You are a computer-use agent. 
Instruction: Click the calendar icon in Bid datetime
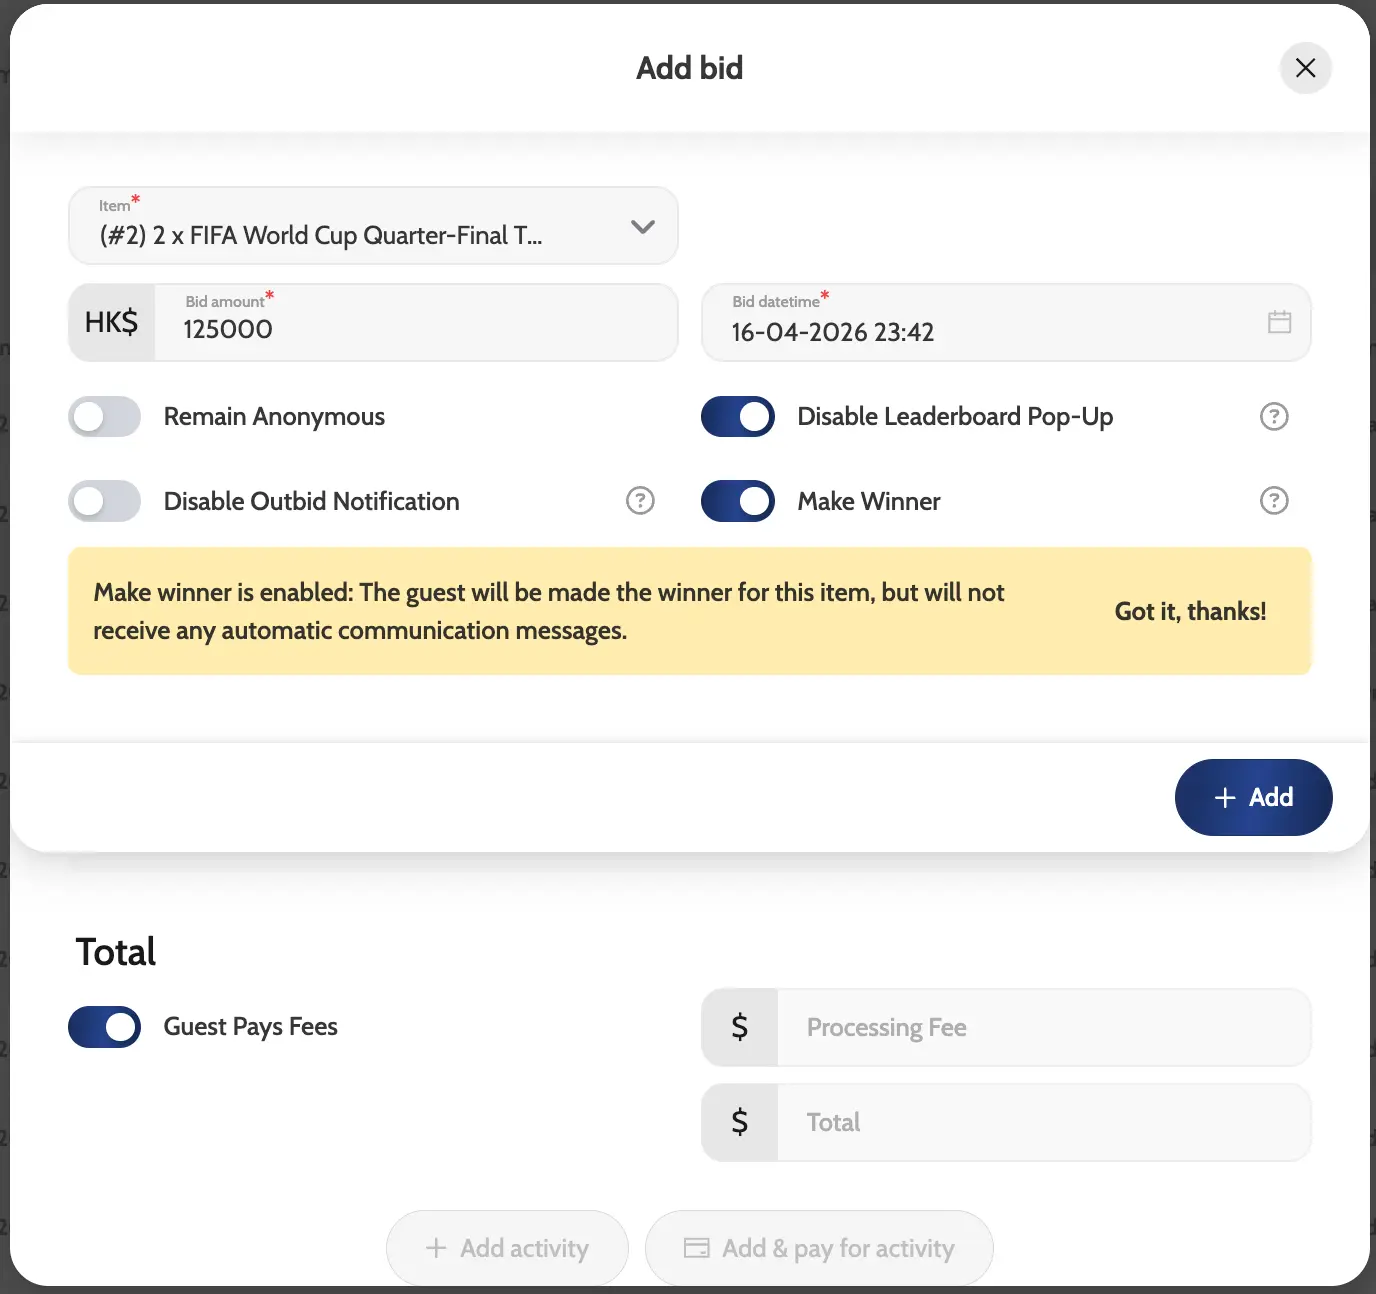pos(1279,322)
